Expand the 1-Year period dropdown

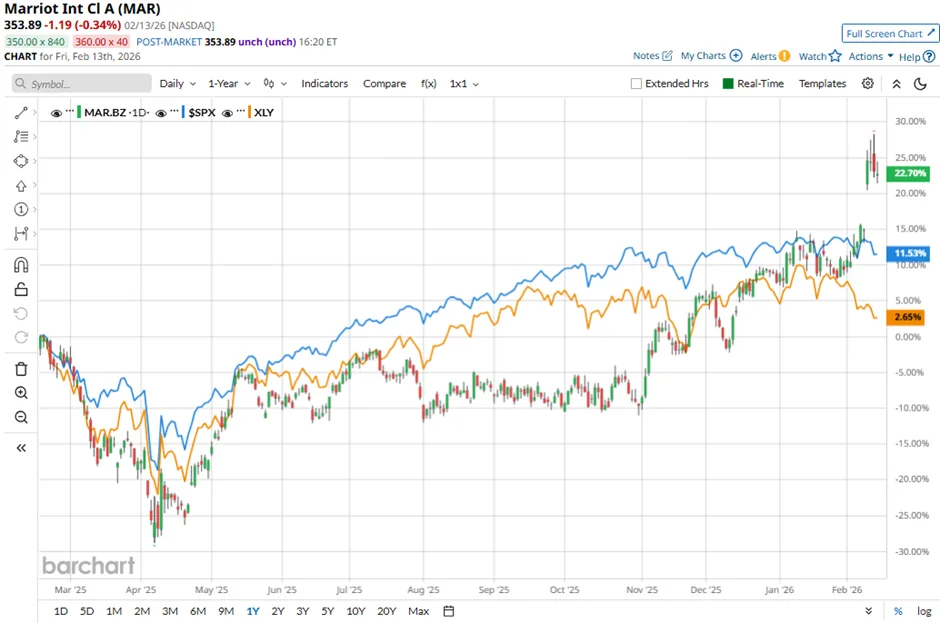pos(233,84)
